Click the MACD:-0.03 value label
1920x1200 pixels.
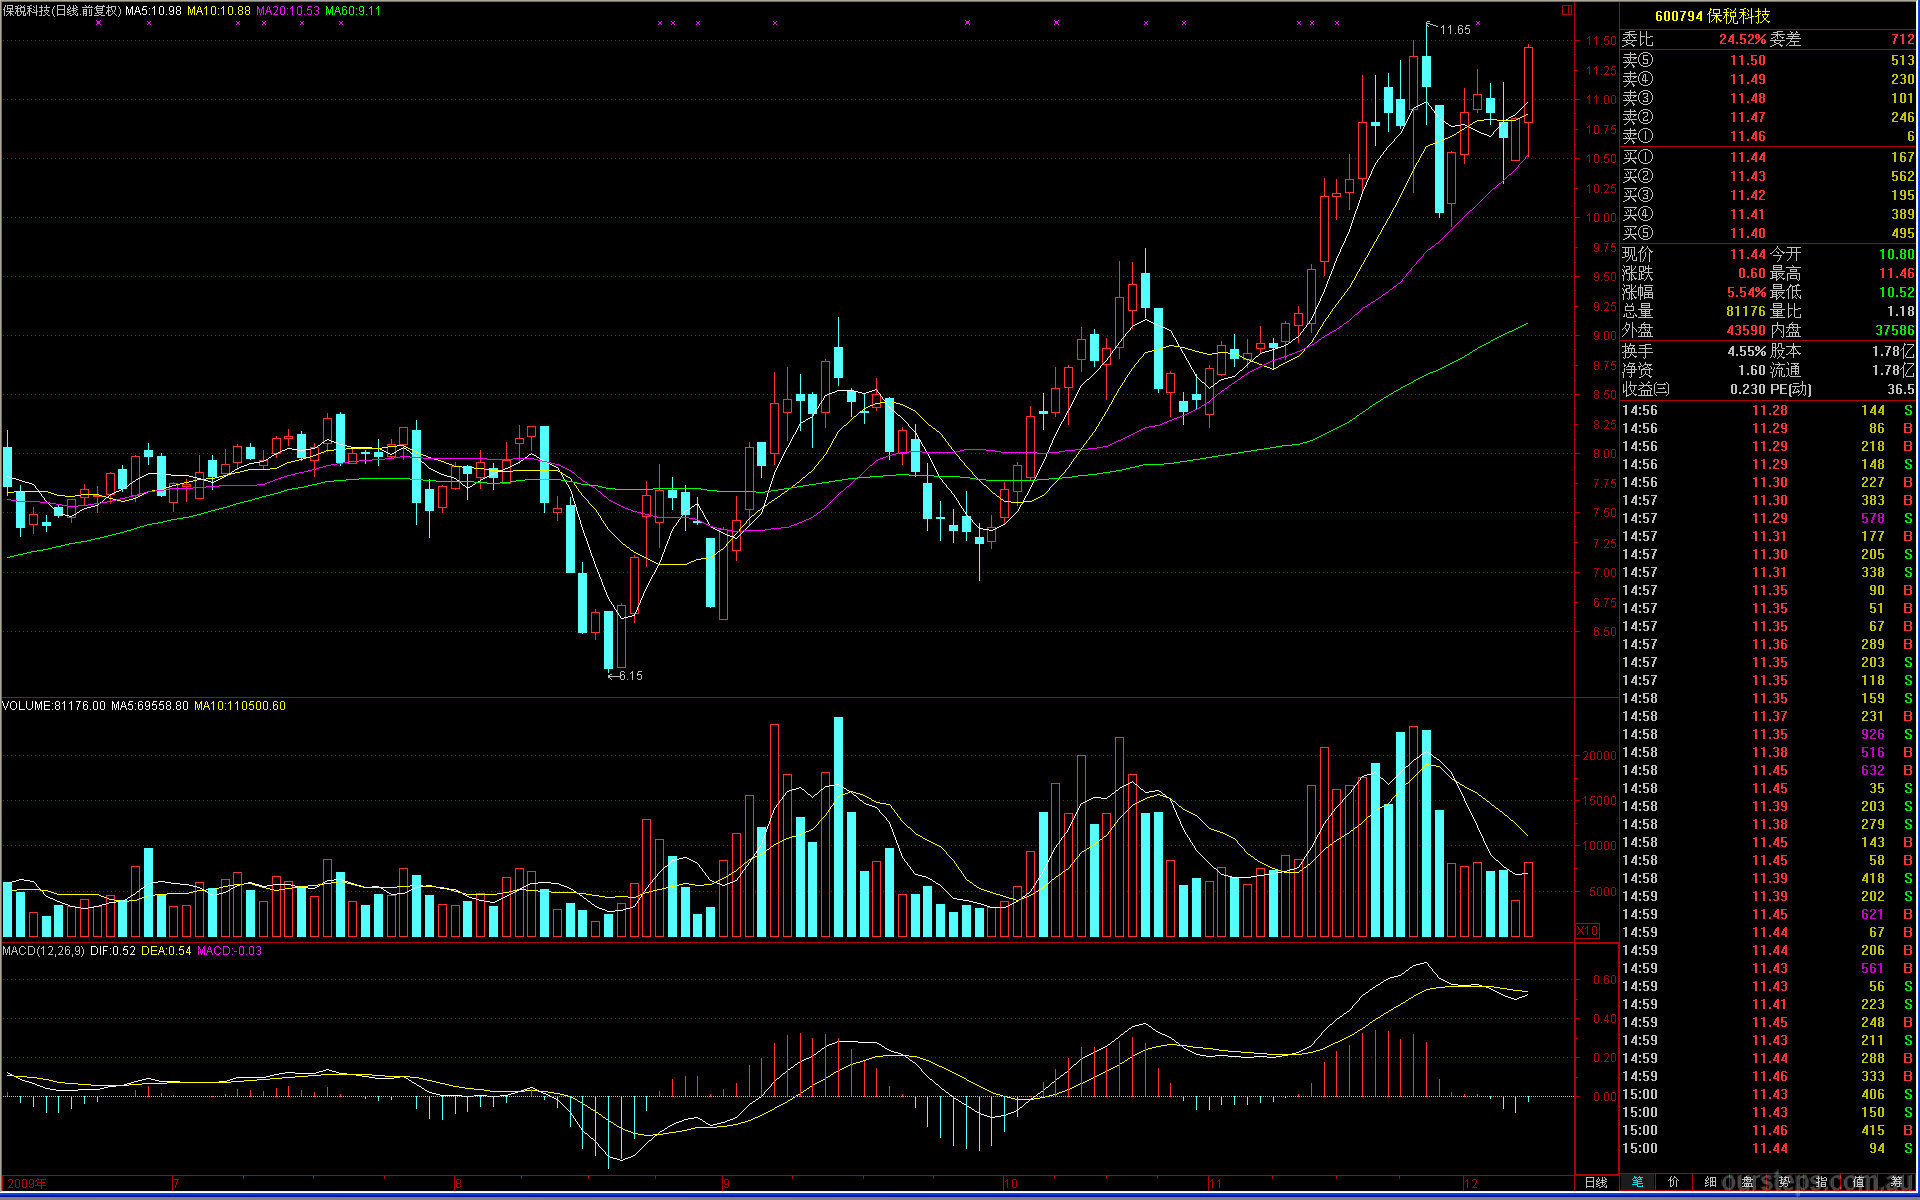pos(229,951)
